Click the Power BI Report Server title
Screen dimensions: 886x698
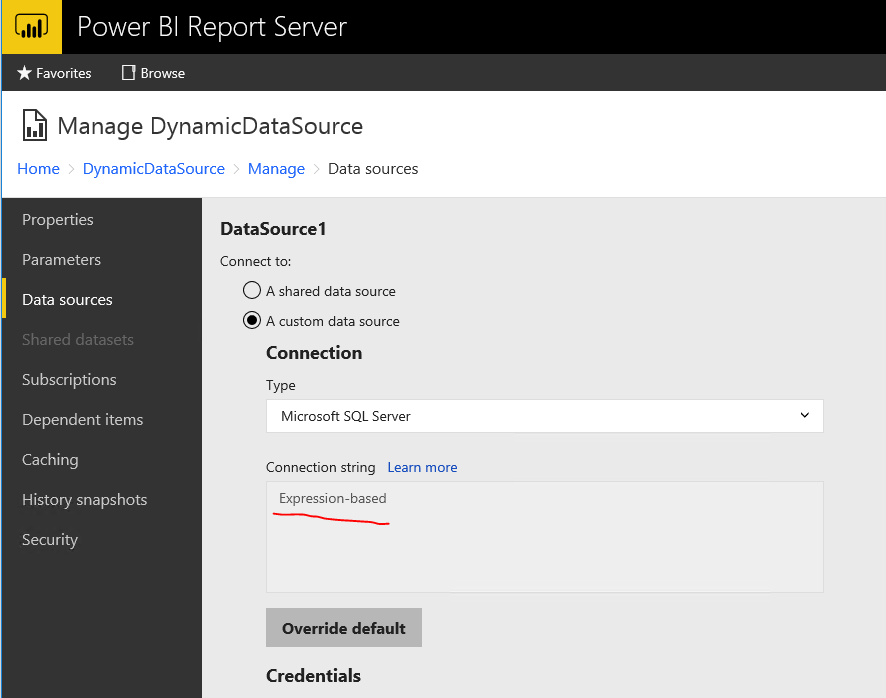tap(212, 27)
